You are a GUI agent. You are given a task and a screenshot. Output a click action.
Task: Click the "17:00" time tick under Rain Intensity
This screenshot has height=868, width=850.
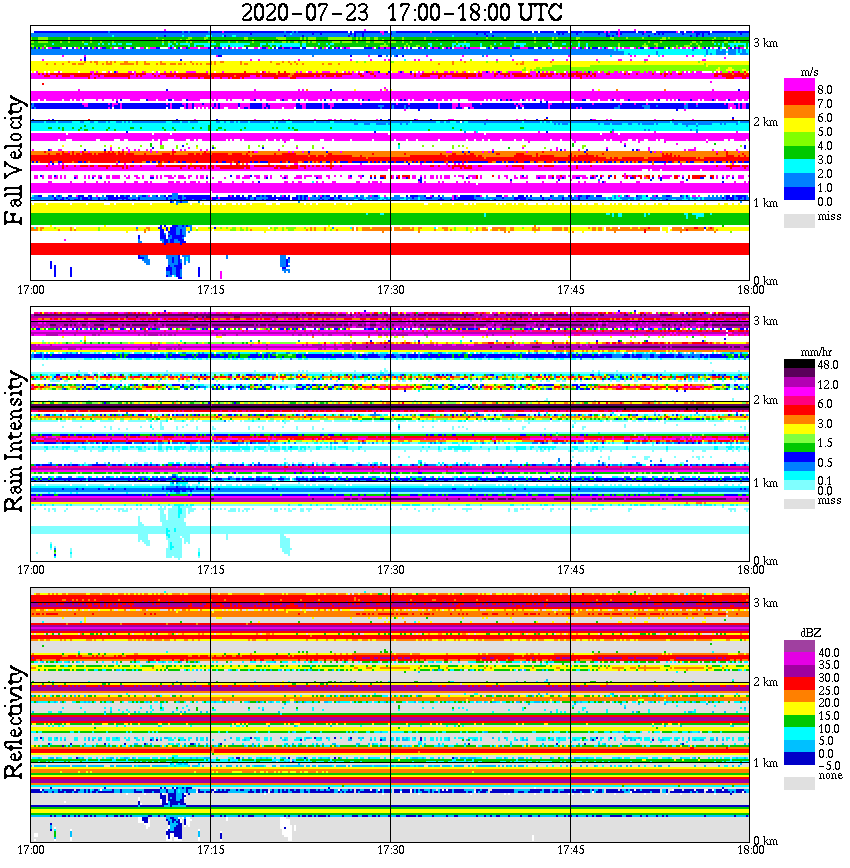coord(31,570)
